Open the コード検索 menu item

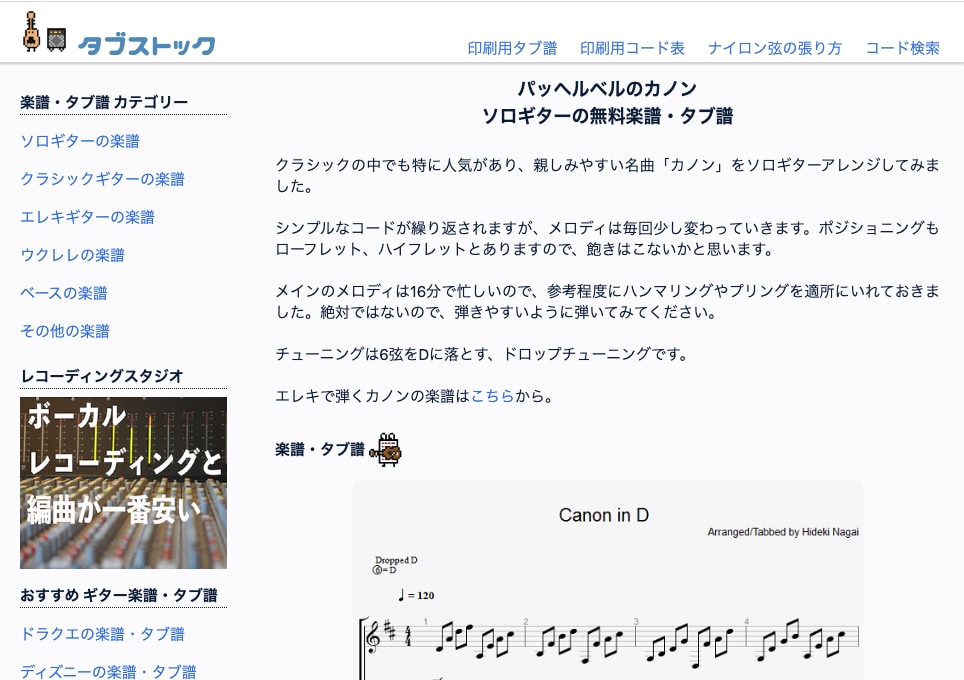[x=903, y=48]
